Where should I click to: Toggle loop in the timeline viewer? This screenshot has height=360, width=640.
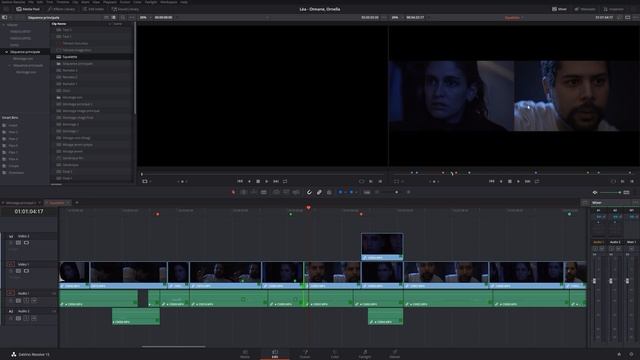tap(537, 181)
